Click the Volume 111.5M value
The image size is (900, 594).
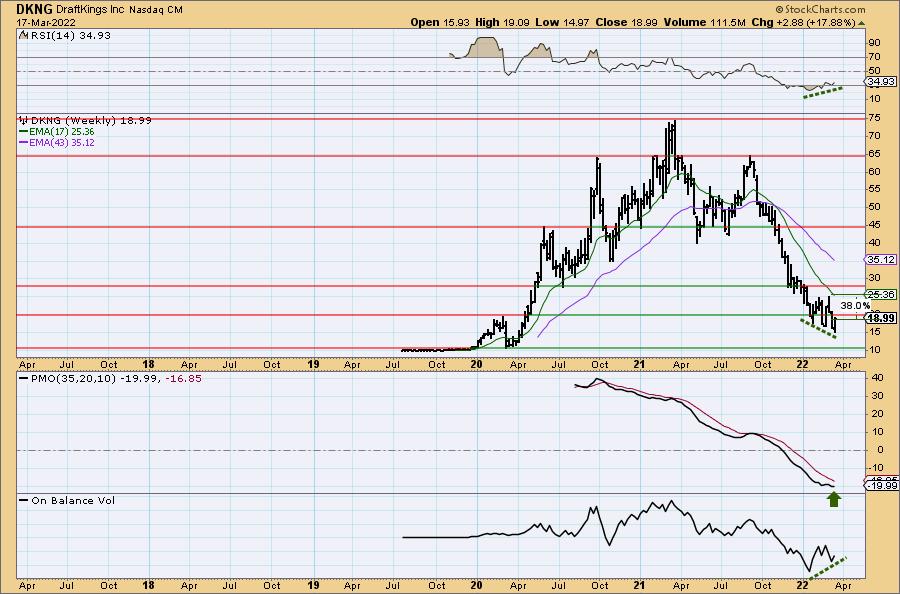click(704, 22)
